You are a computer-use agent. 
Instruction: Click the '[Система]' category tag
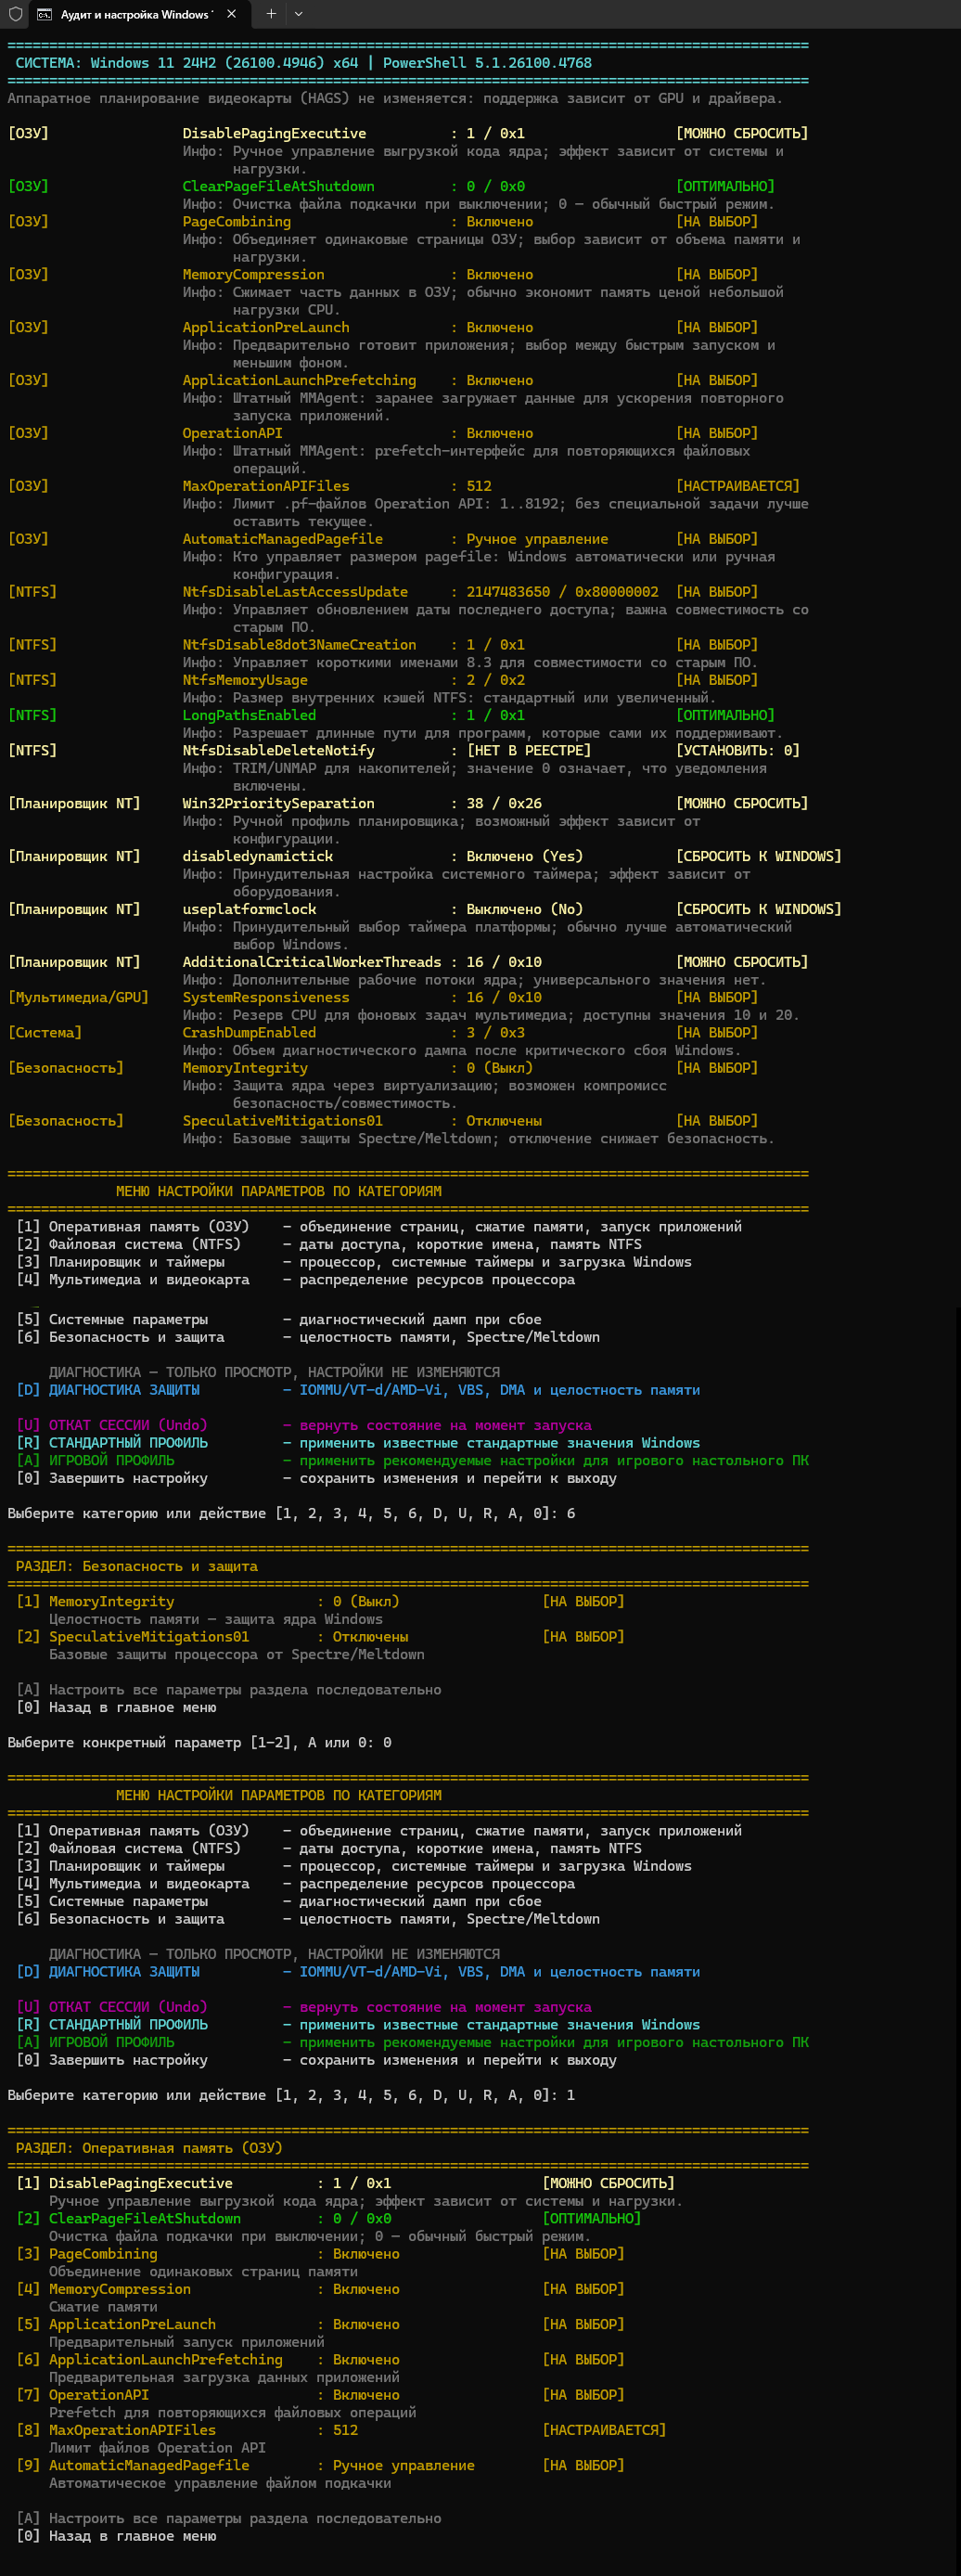(x=44, y=1032)
